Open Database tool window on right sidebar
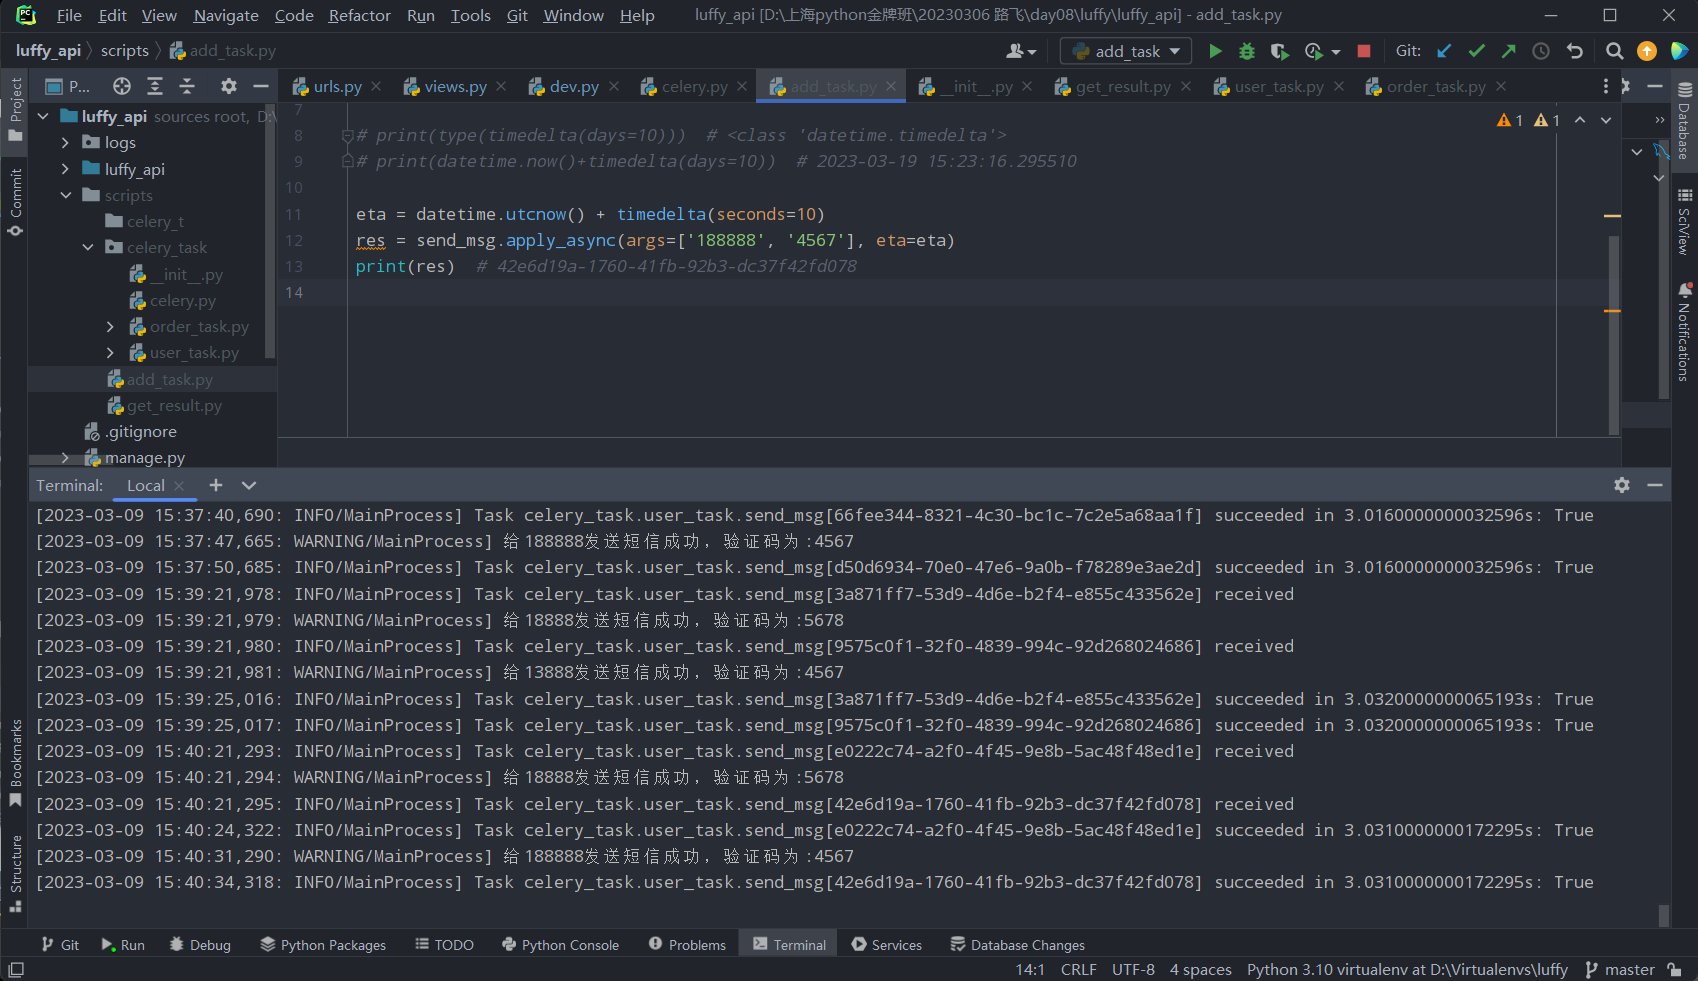The height and width of the screenshot is (981, 1698). point(1685,122)
